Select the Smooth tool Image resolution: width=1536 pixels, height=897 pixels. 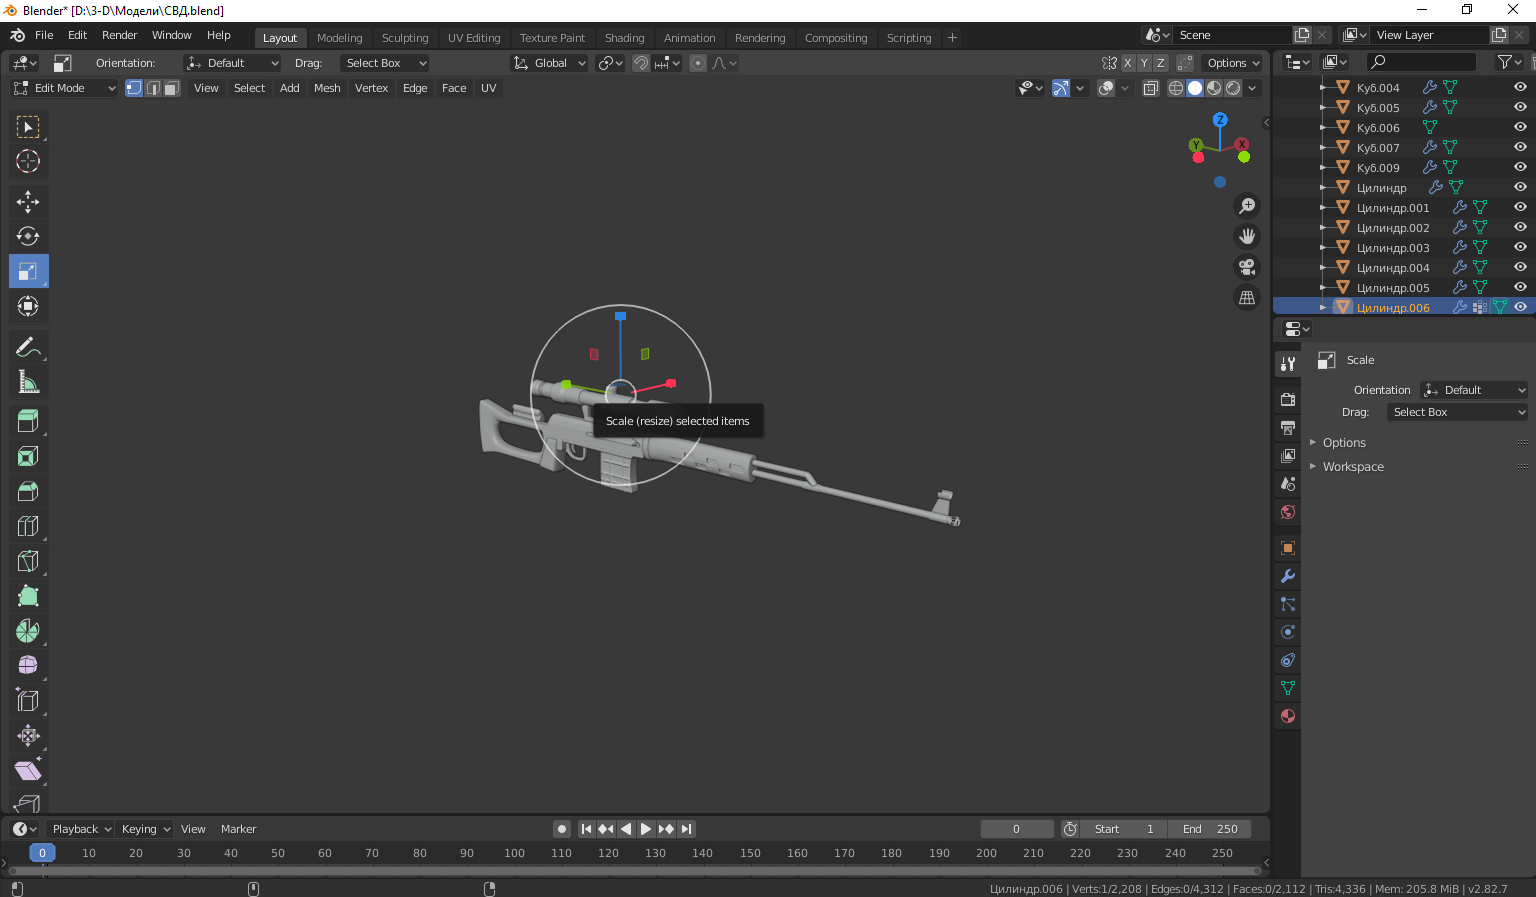[x=28, y=666]
